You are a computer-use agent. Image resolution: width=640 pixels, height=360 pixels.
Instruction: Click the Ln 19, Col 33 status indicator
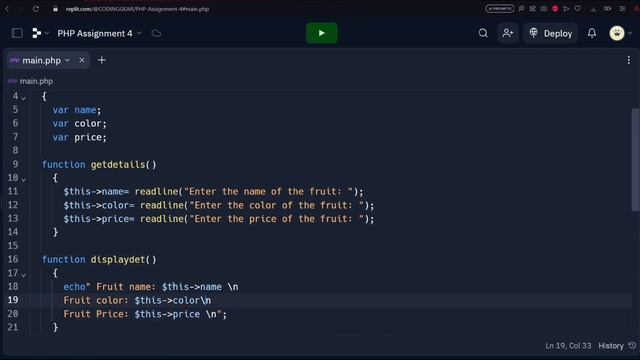point(568,346)
